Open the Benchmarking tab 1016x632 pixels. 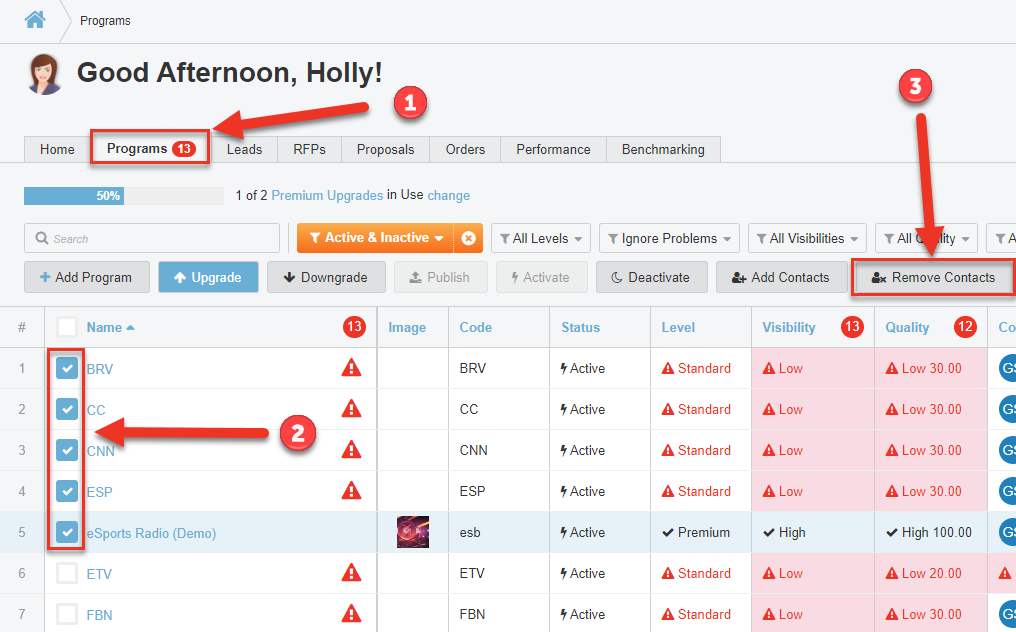[663, 149]
